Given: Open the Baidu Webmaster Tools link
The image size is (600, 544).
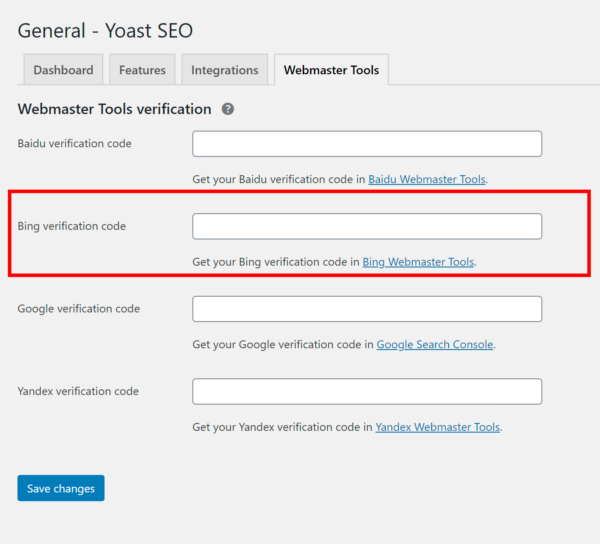Looking at the screenshot, I should [427, 179].
